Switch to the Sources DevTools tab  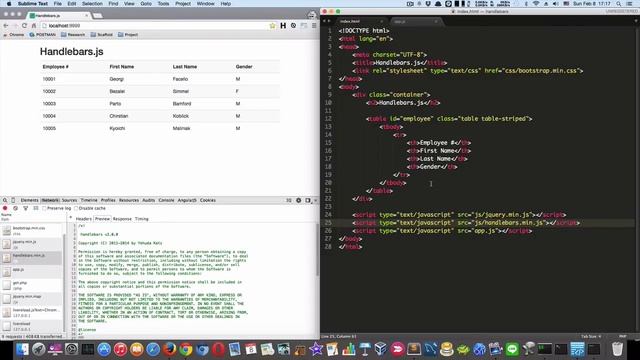[x=69, y=200]
